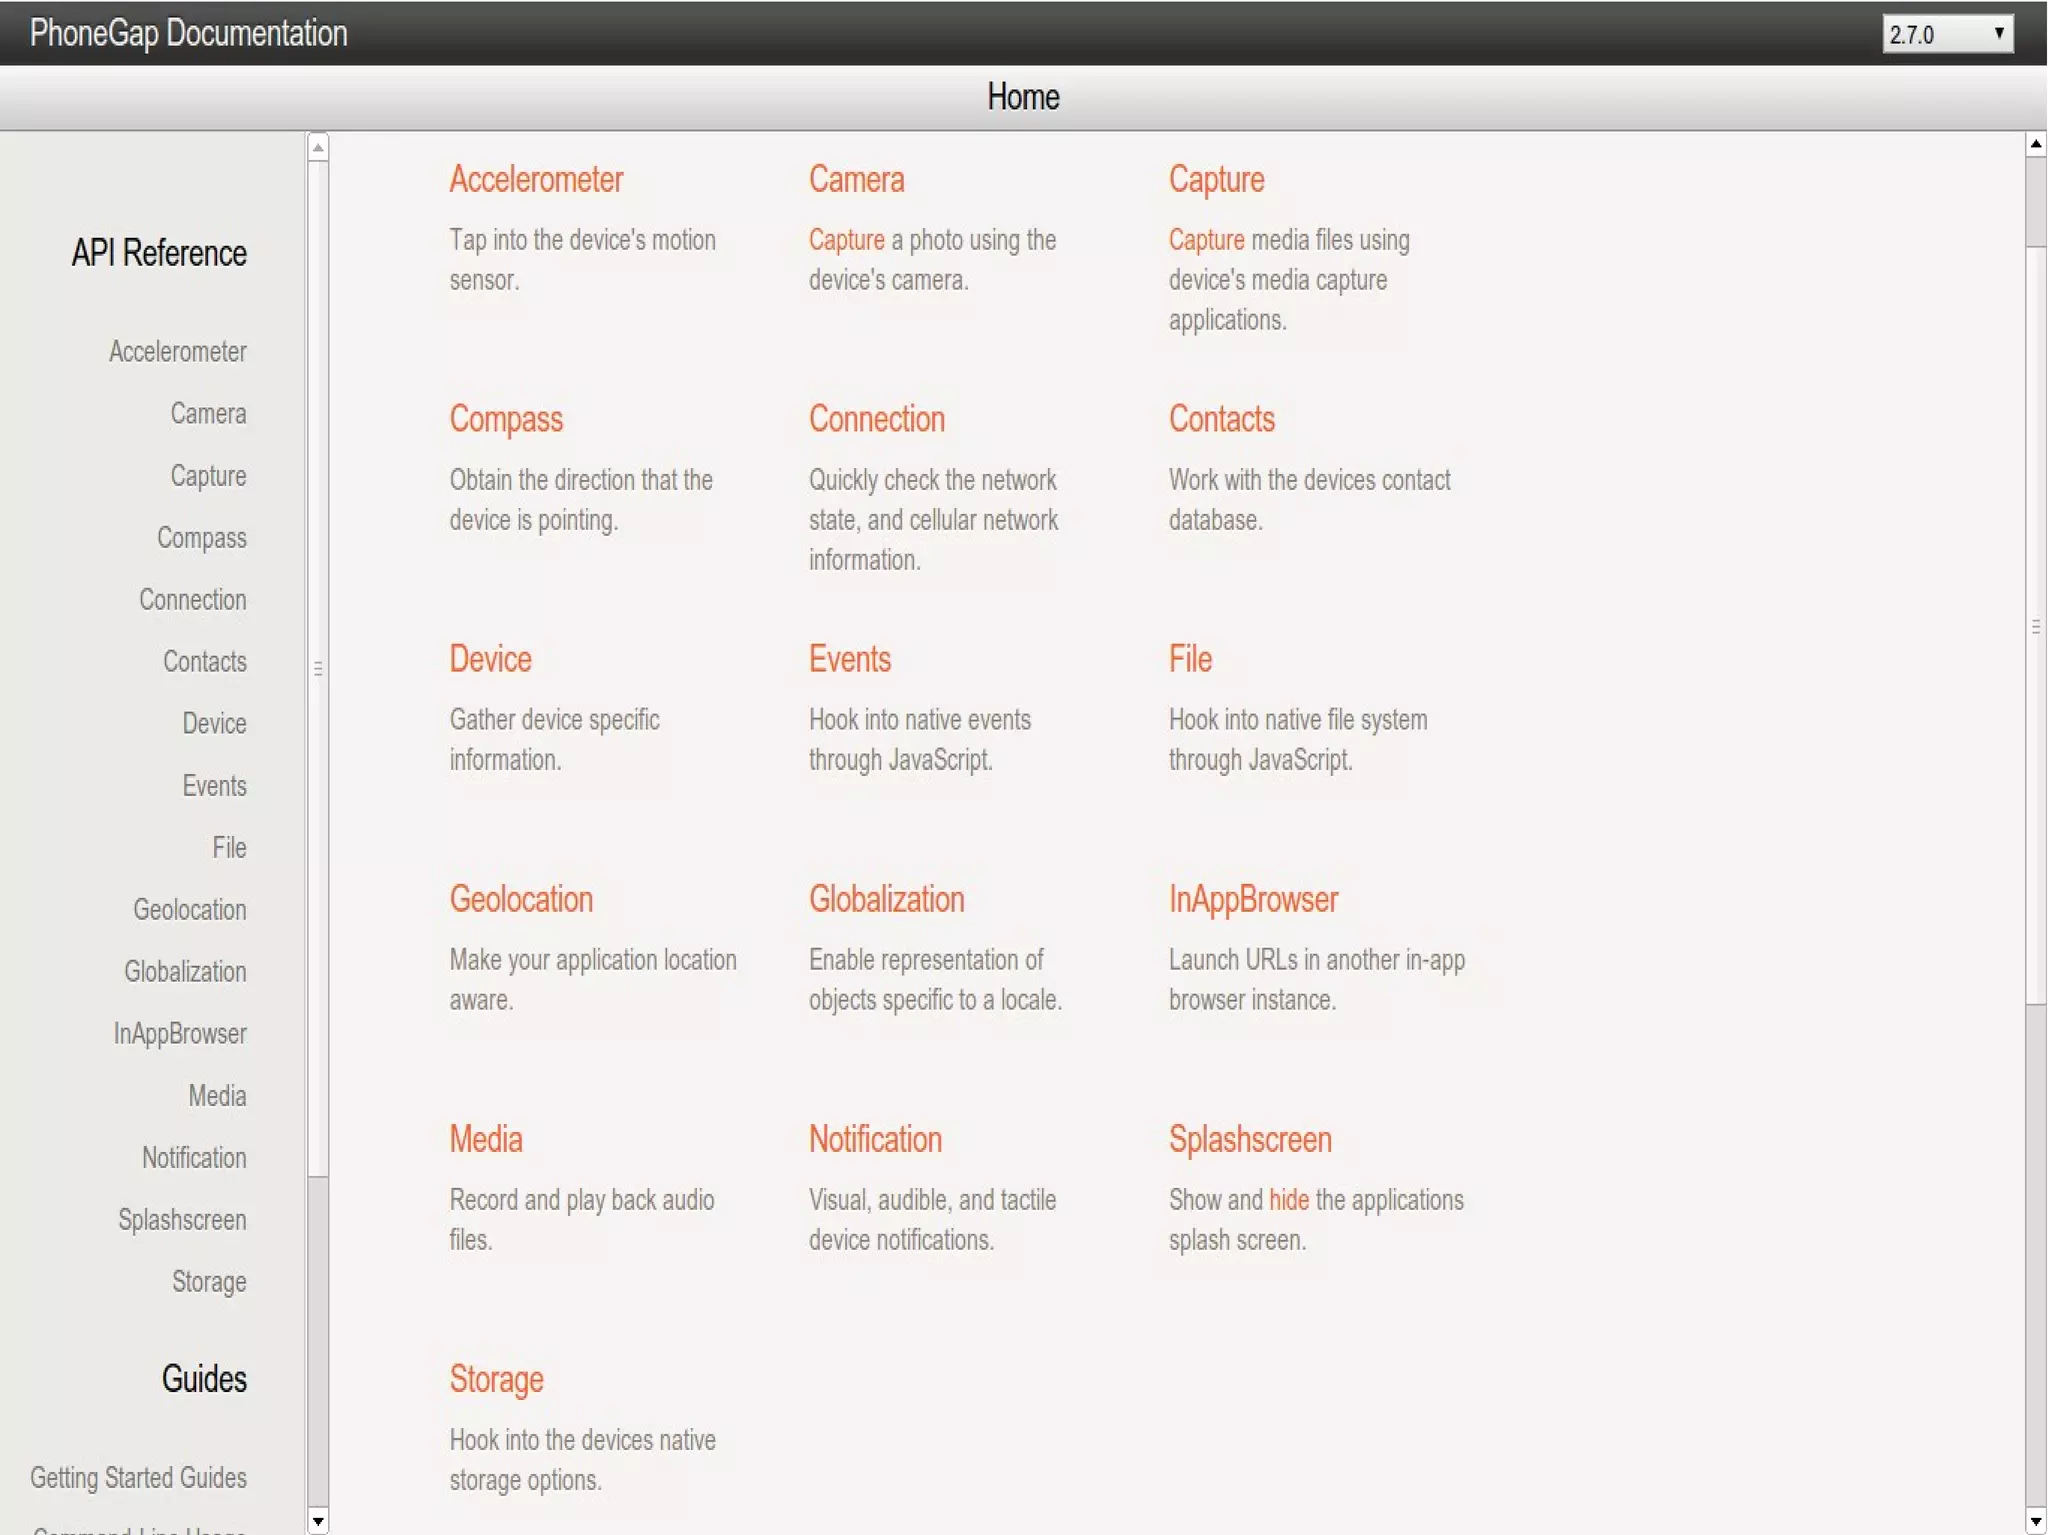The width and height of the screenshot is (2048, 1535).
Task: Open Camera section in main content
Action: click(856, 179)
